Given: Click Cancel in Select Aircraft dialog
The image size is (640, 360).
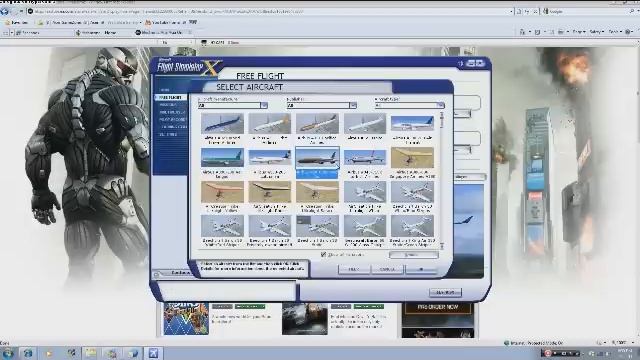Looking at the screenshot, I should coord(387,269).
